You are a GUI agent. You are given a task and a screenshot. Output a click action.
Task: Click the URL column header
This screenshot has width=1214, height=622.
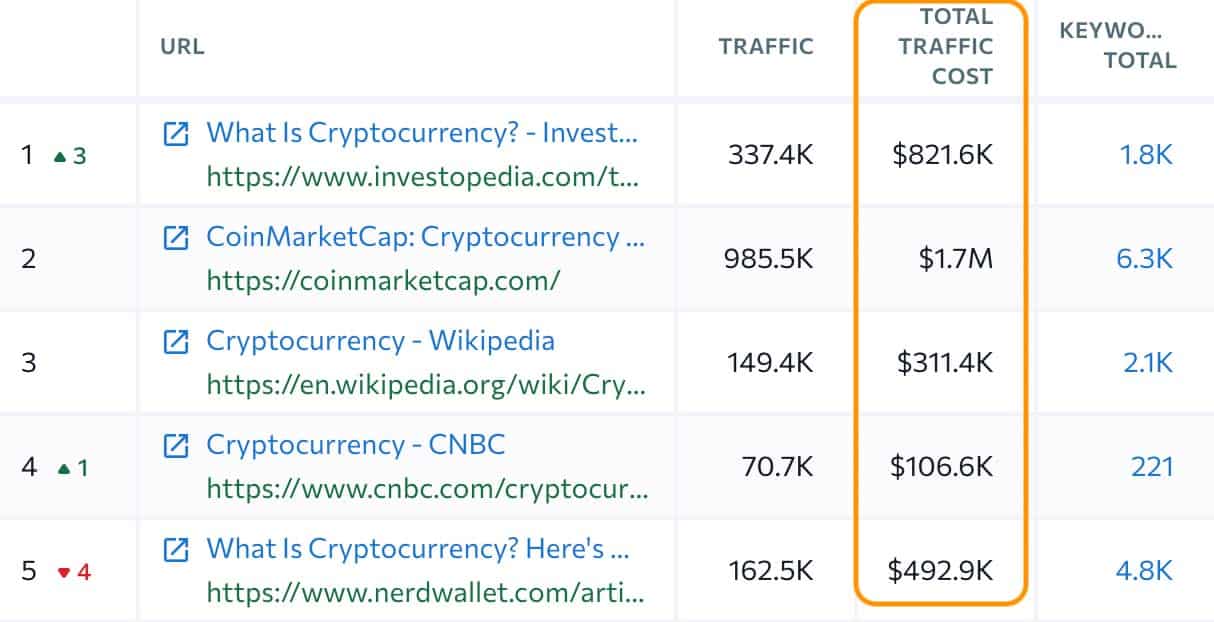[183, 46]
